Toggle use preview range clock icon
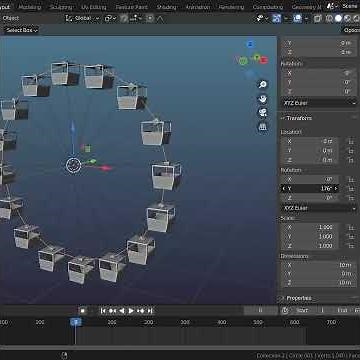 click(x=285, y=310)
